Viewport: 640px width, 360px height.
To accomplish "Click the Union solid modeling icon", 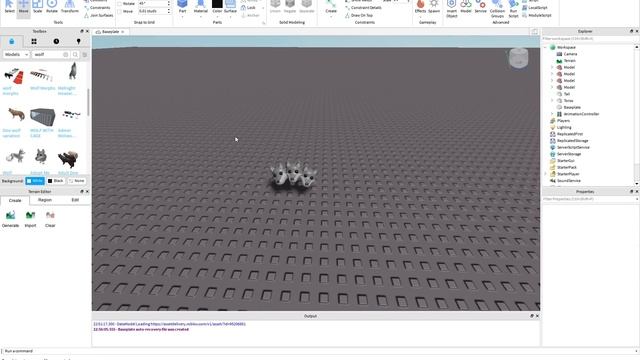I will (x=275, y=7).
